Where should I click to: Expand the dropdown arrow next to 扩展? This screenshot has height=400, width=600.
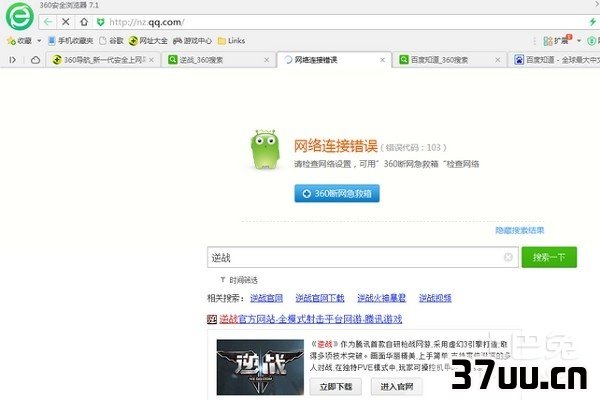579,41
